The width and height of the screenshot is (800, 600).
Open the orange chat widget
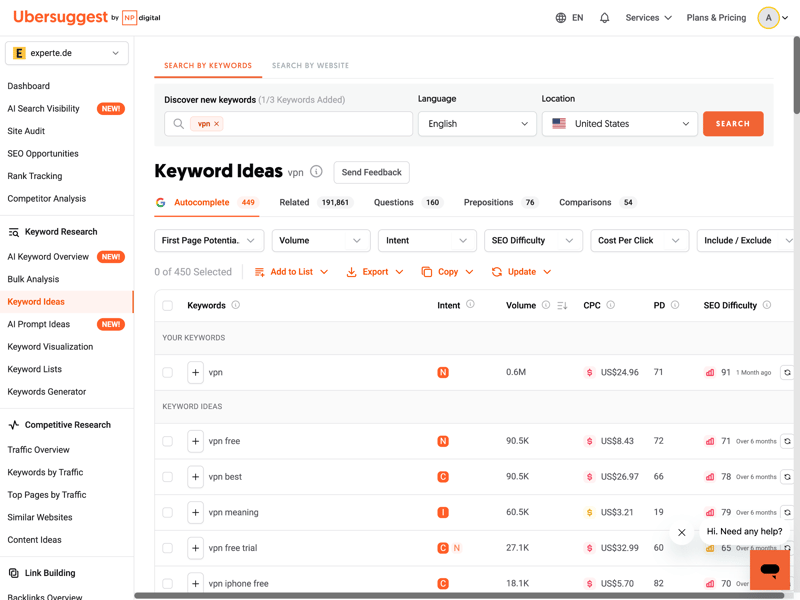click(x=769, y=570)
